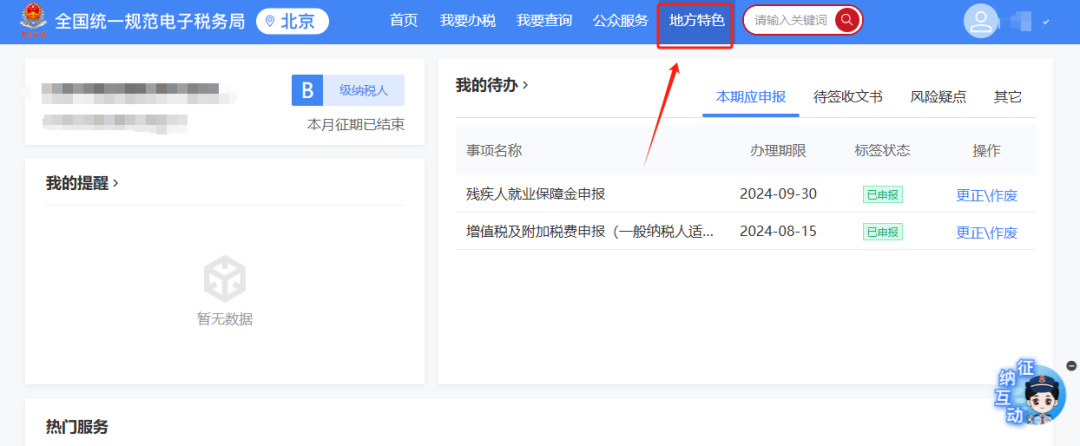Open the 地方特色 menu

(x=696, y=21)
